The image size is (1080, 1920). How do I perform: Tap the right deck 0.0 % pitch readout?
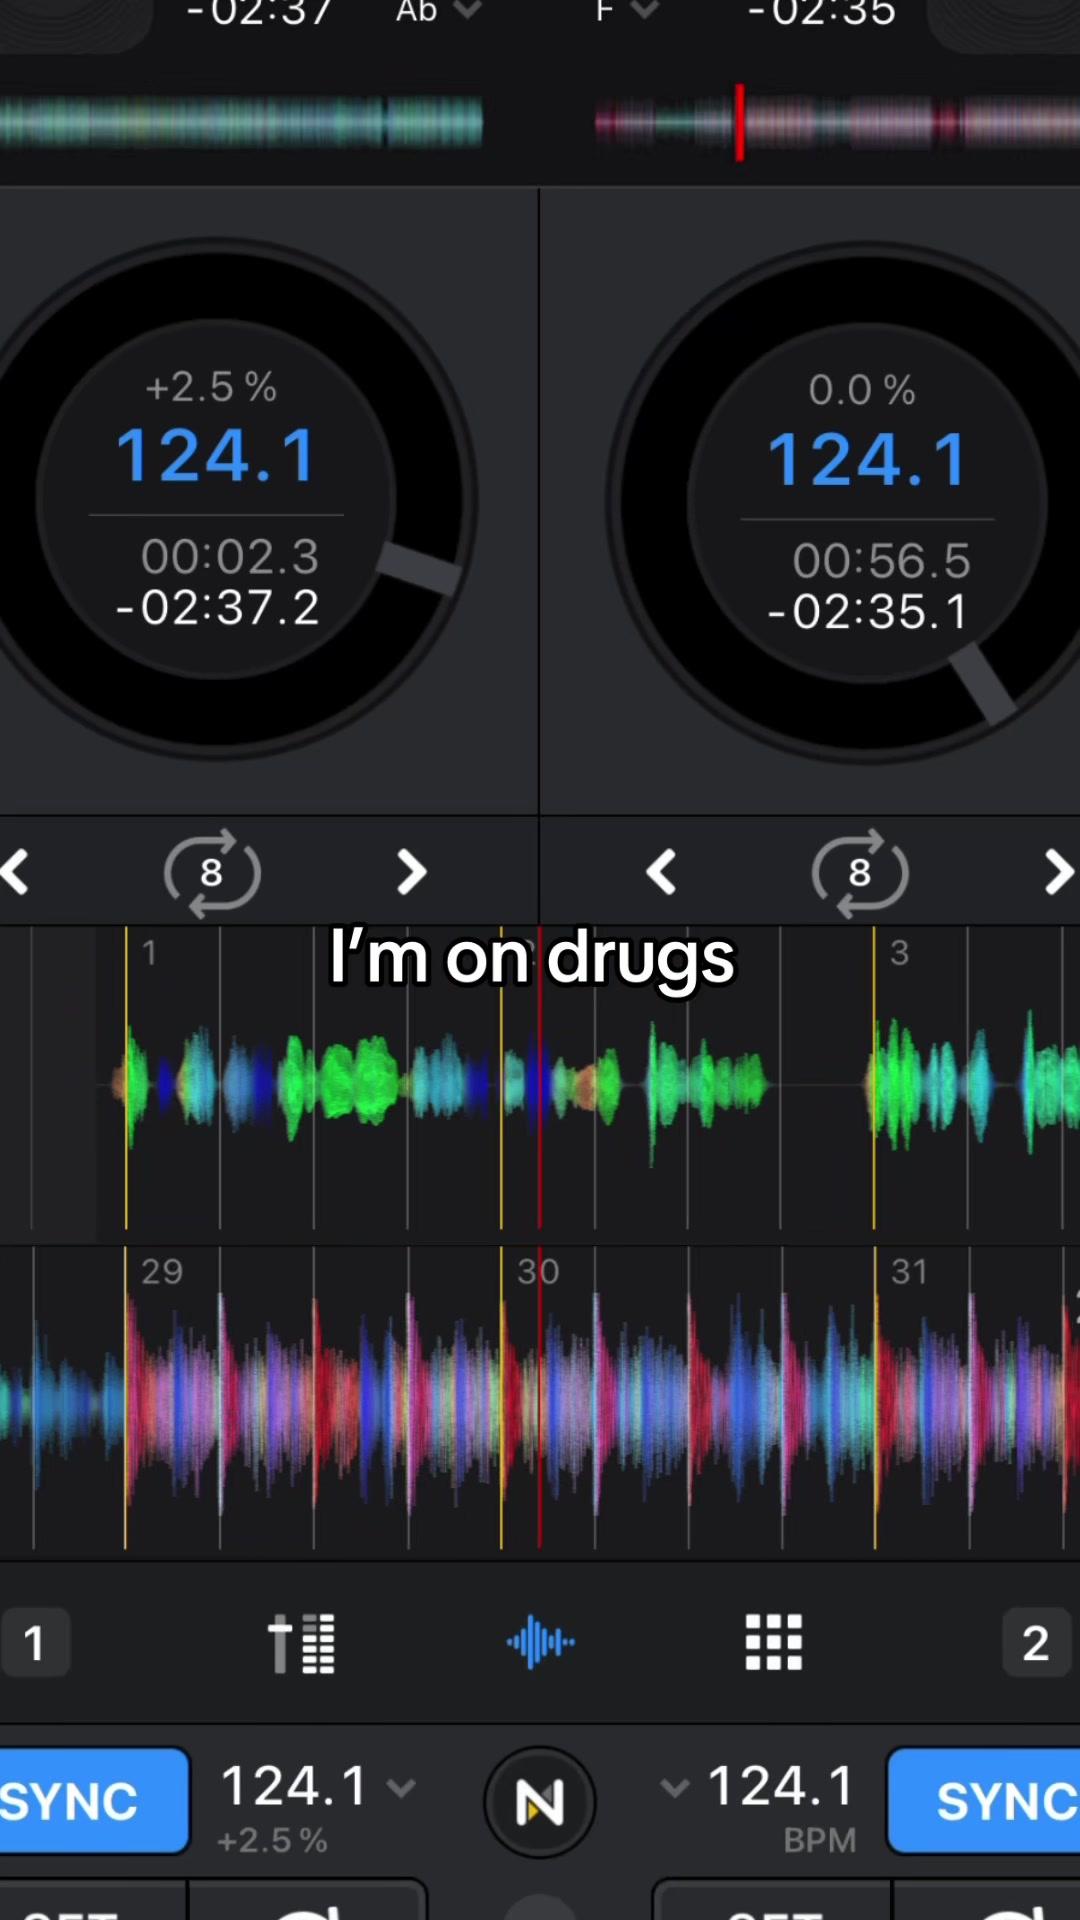[x=862, y=390]
